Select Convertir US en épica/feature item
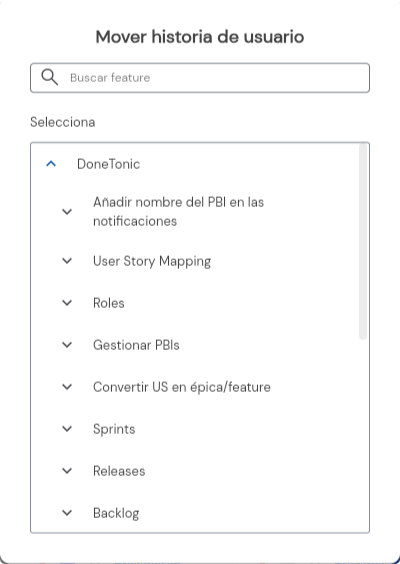This screenshot has height=564, width=400. tap(182, 387)
